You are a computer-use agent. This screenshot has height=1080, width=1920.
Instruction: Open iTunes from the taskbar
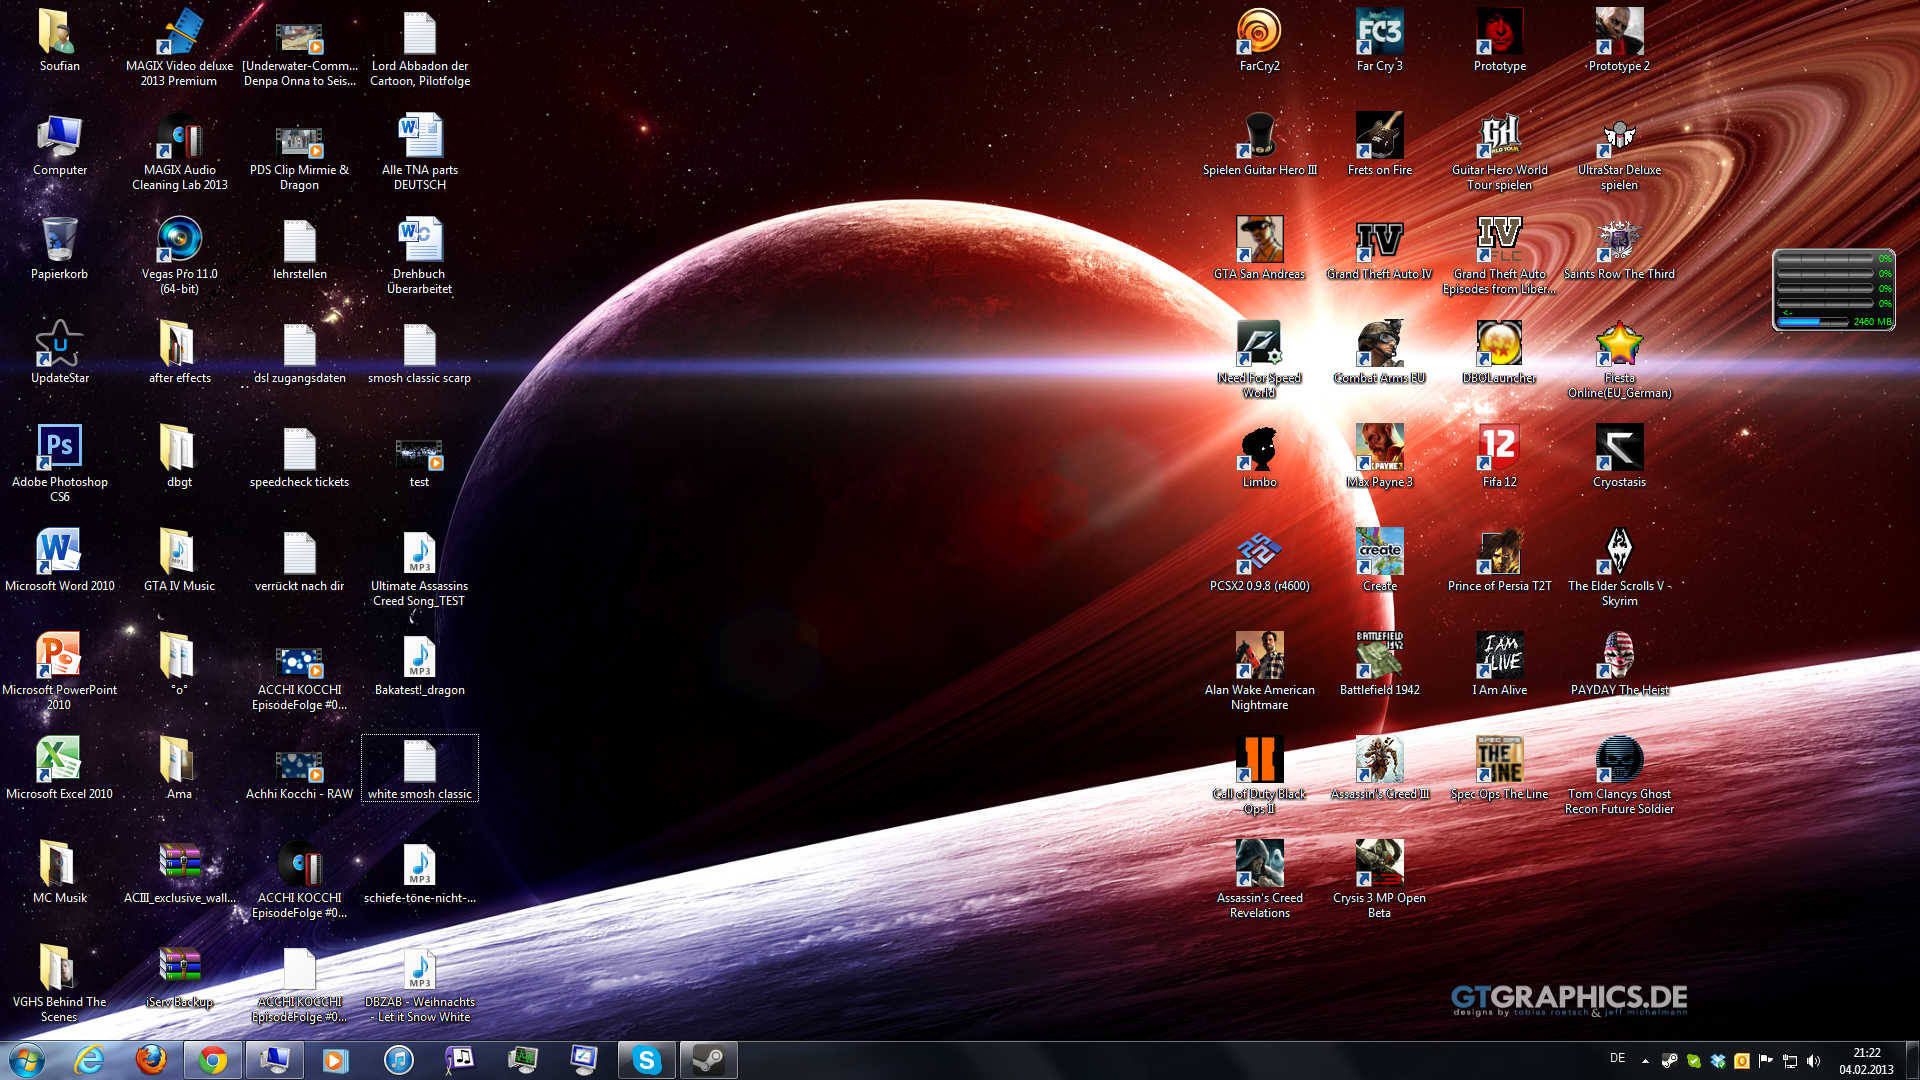coord(398,1060)
